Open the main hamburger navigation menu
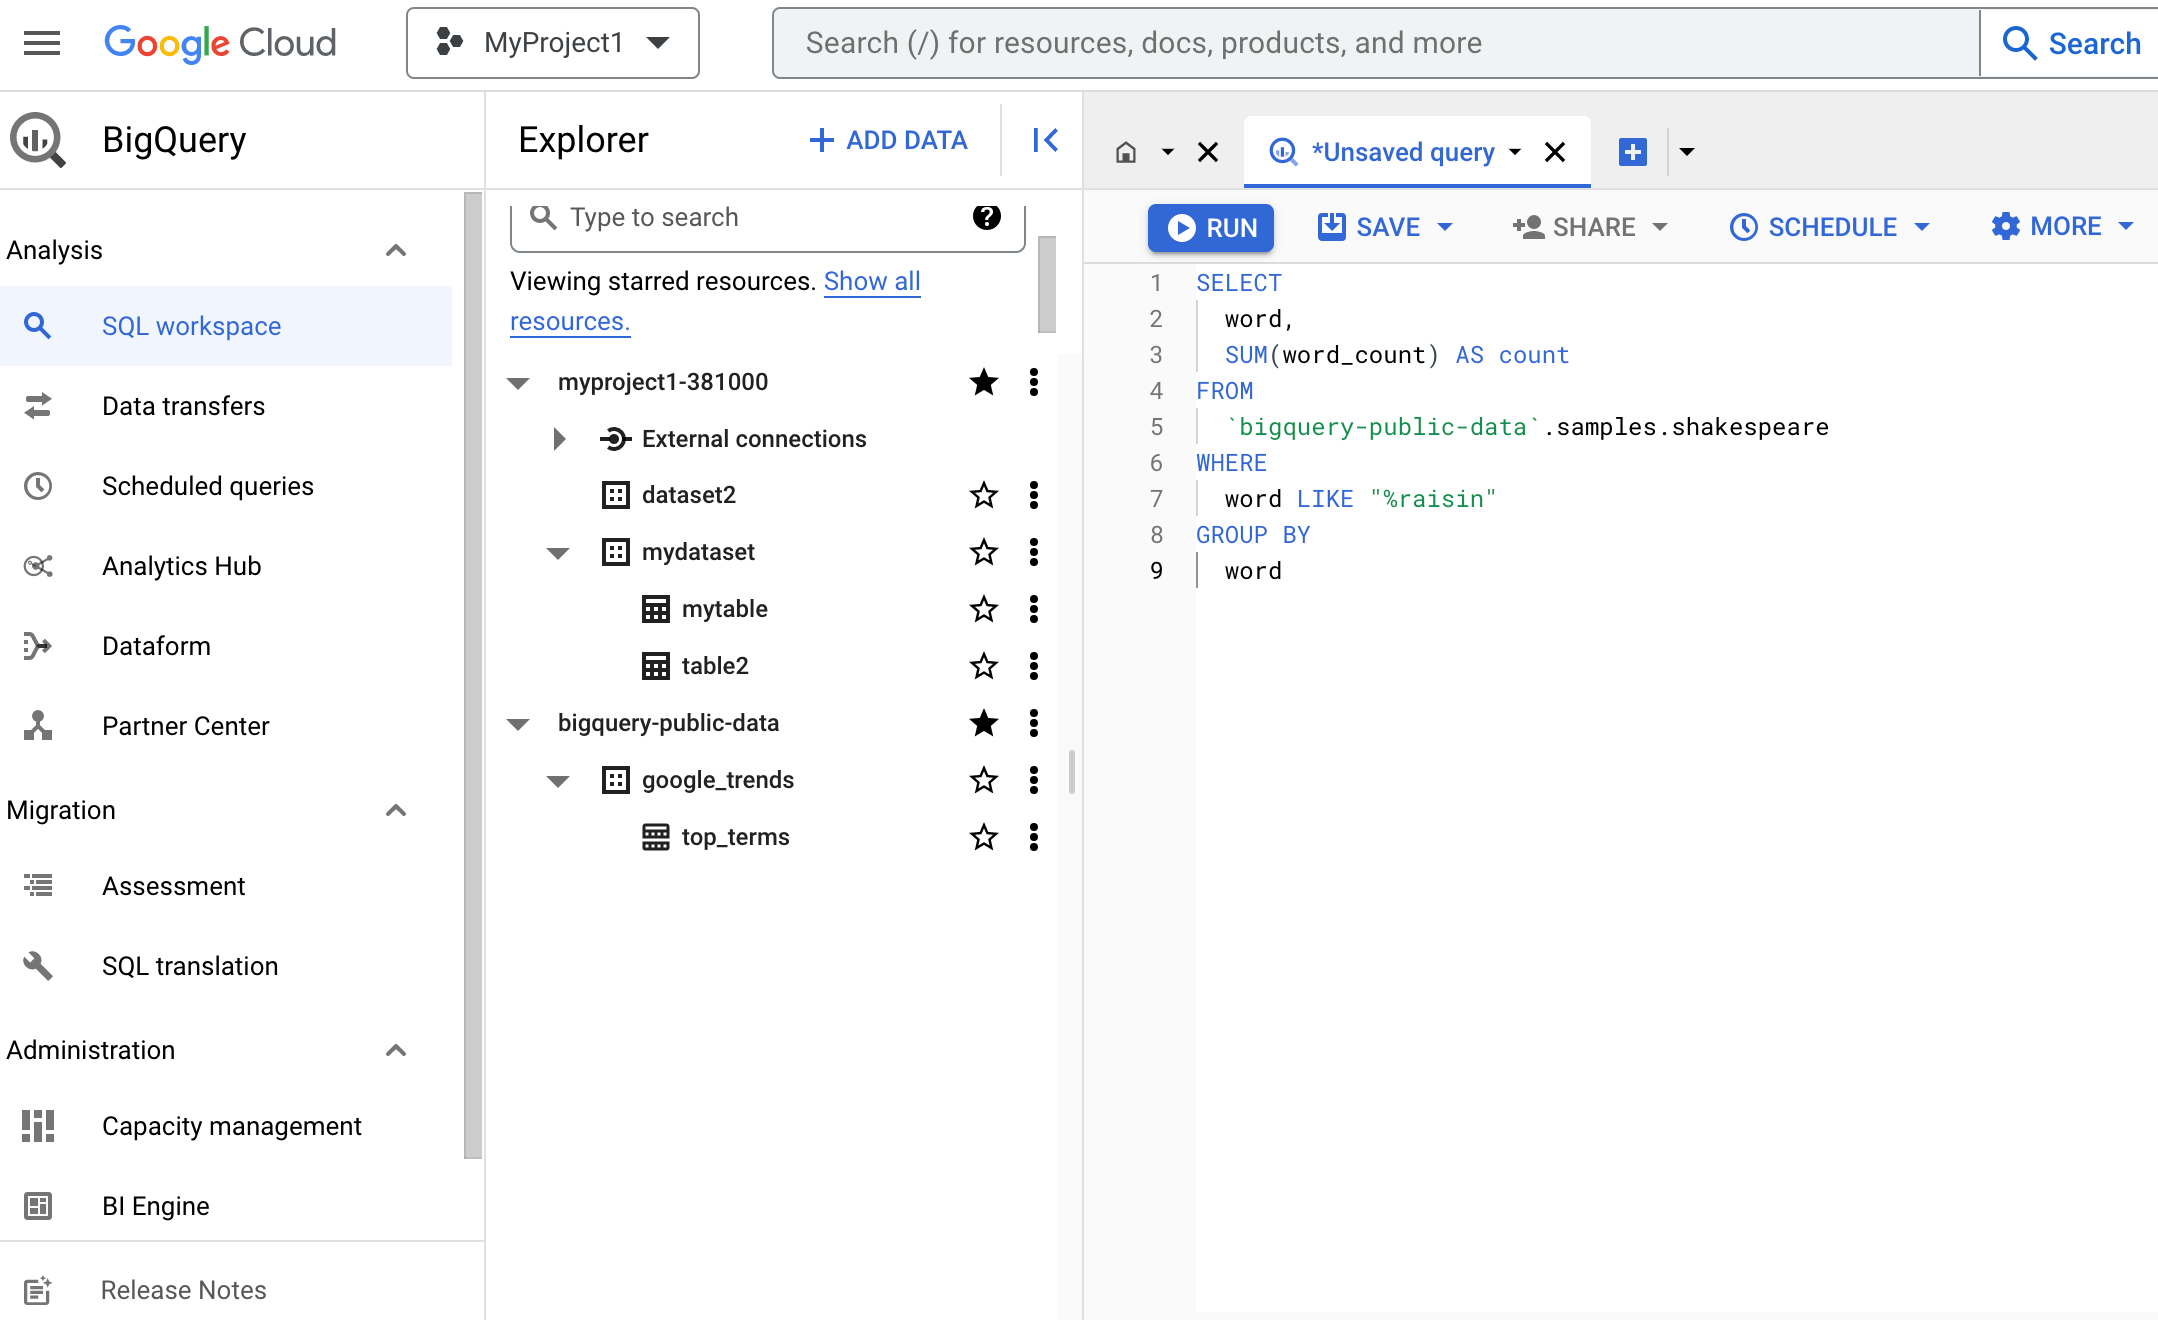 [42, 43]
